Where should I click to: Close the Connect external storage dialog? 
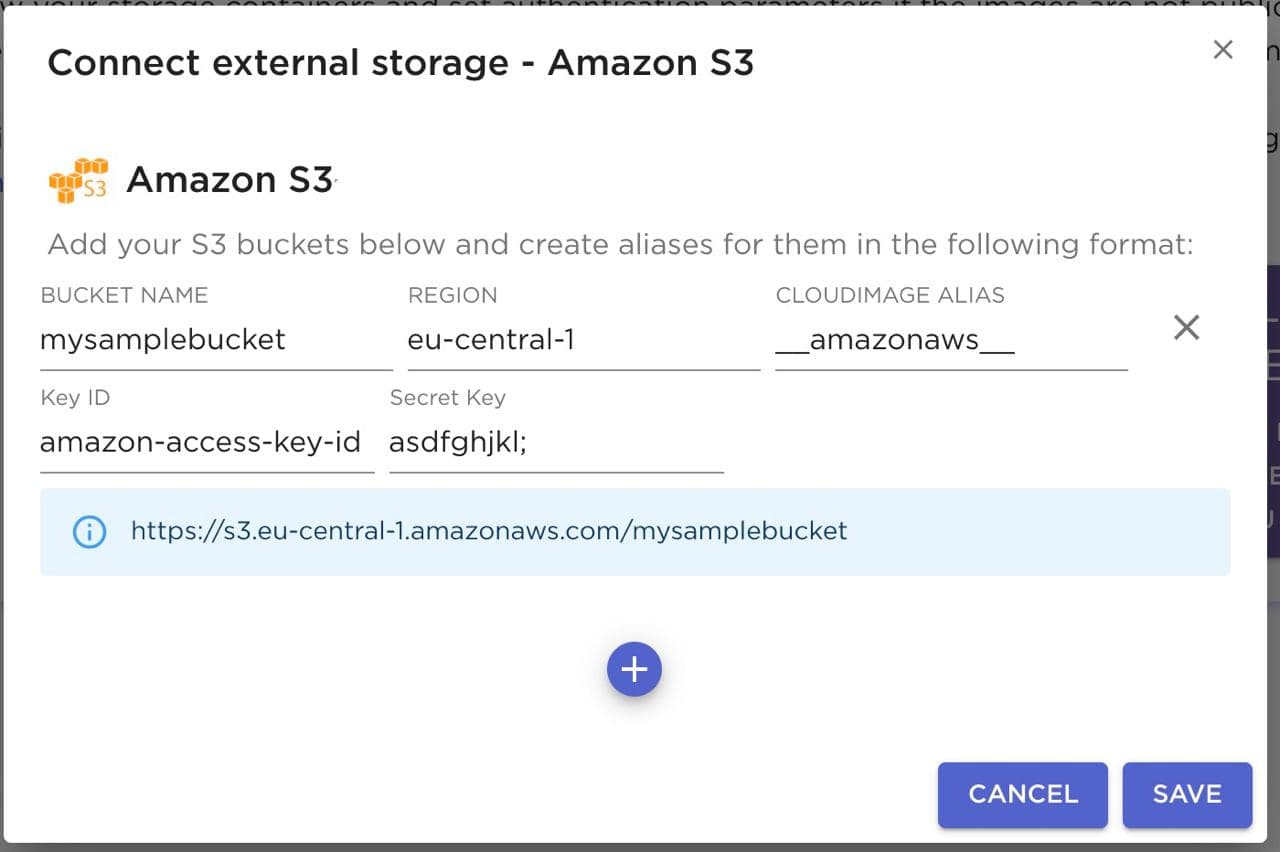(x=1222, y=50)
